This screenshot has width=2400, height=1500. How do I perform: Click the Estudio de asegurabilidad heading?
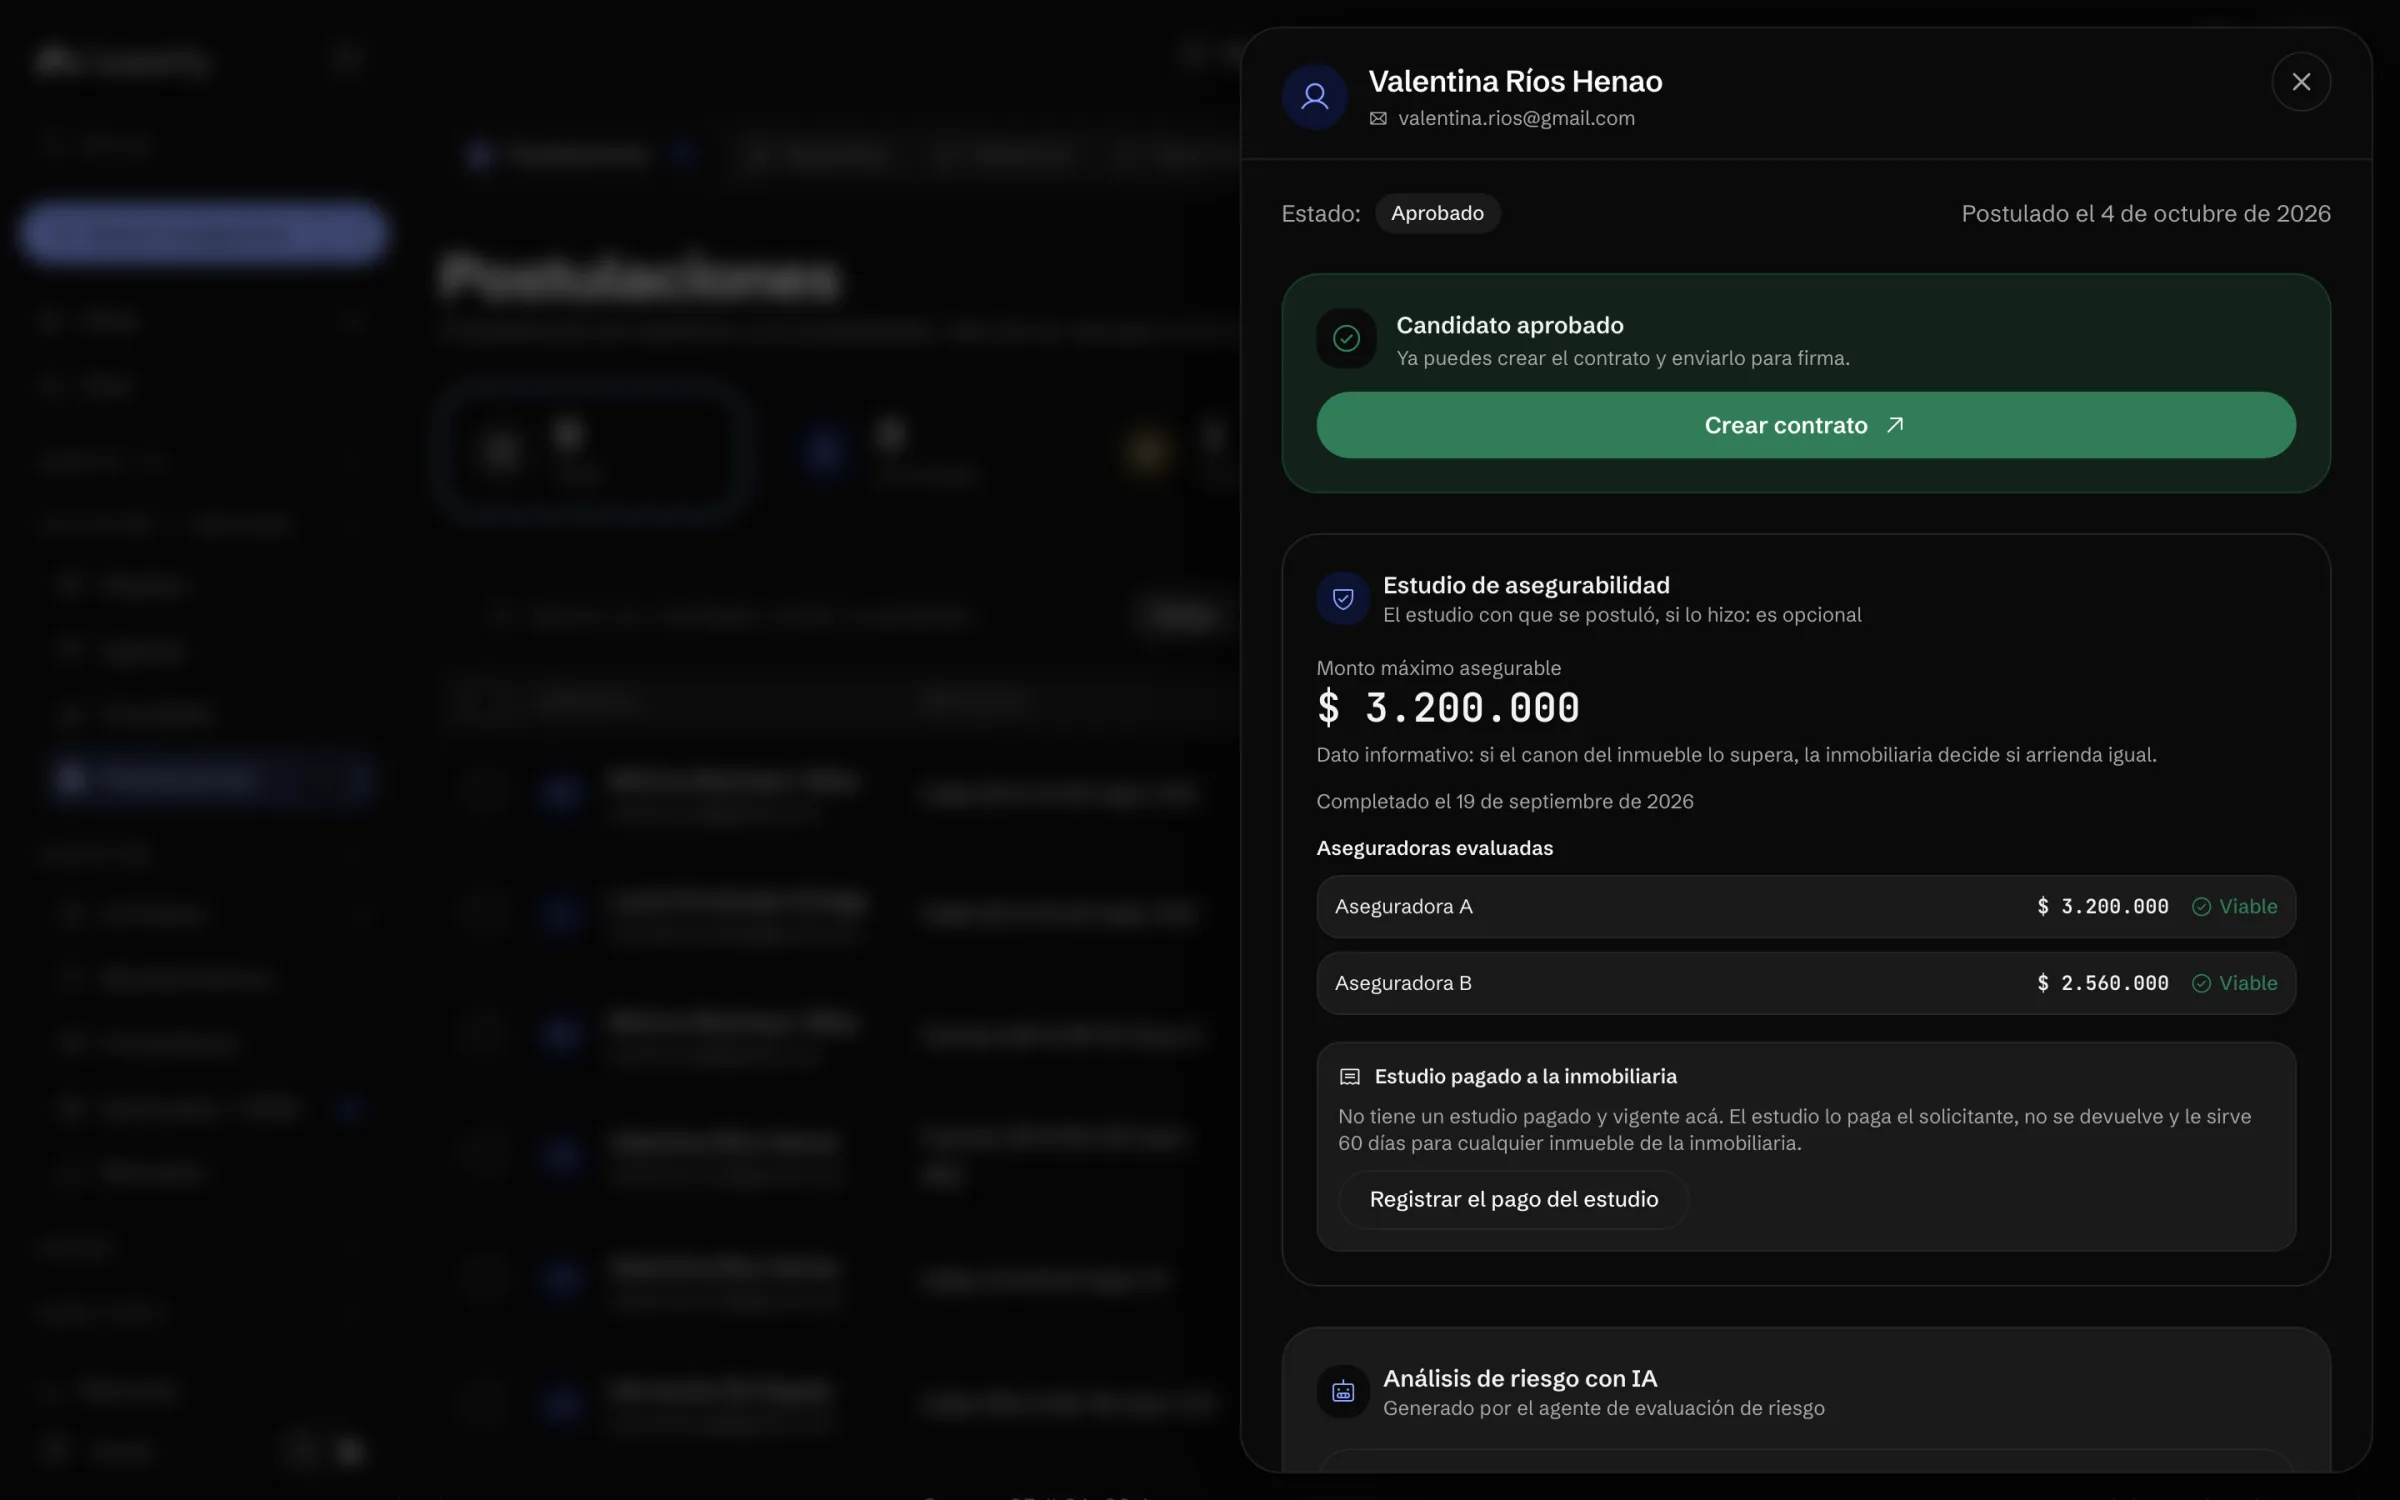click(1525, 585)
